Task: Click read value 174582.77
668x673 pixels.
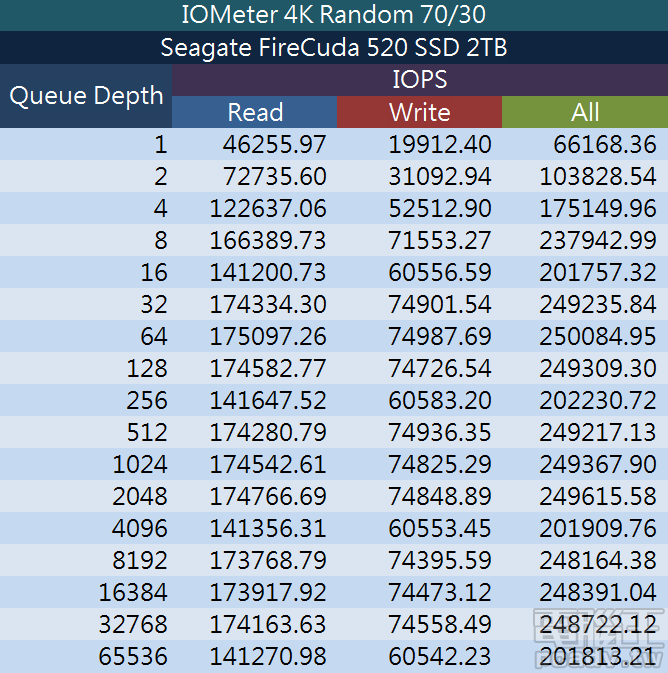Action: tap(268, 368)
